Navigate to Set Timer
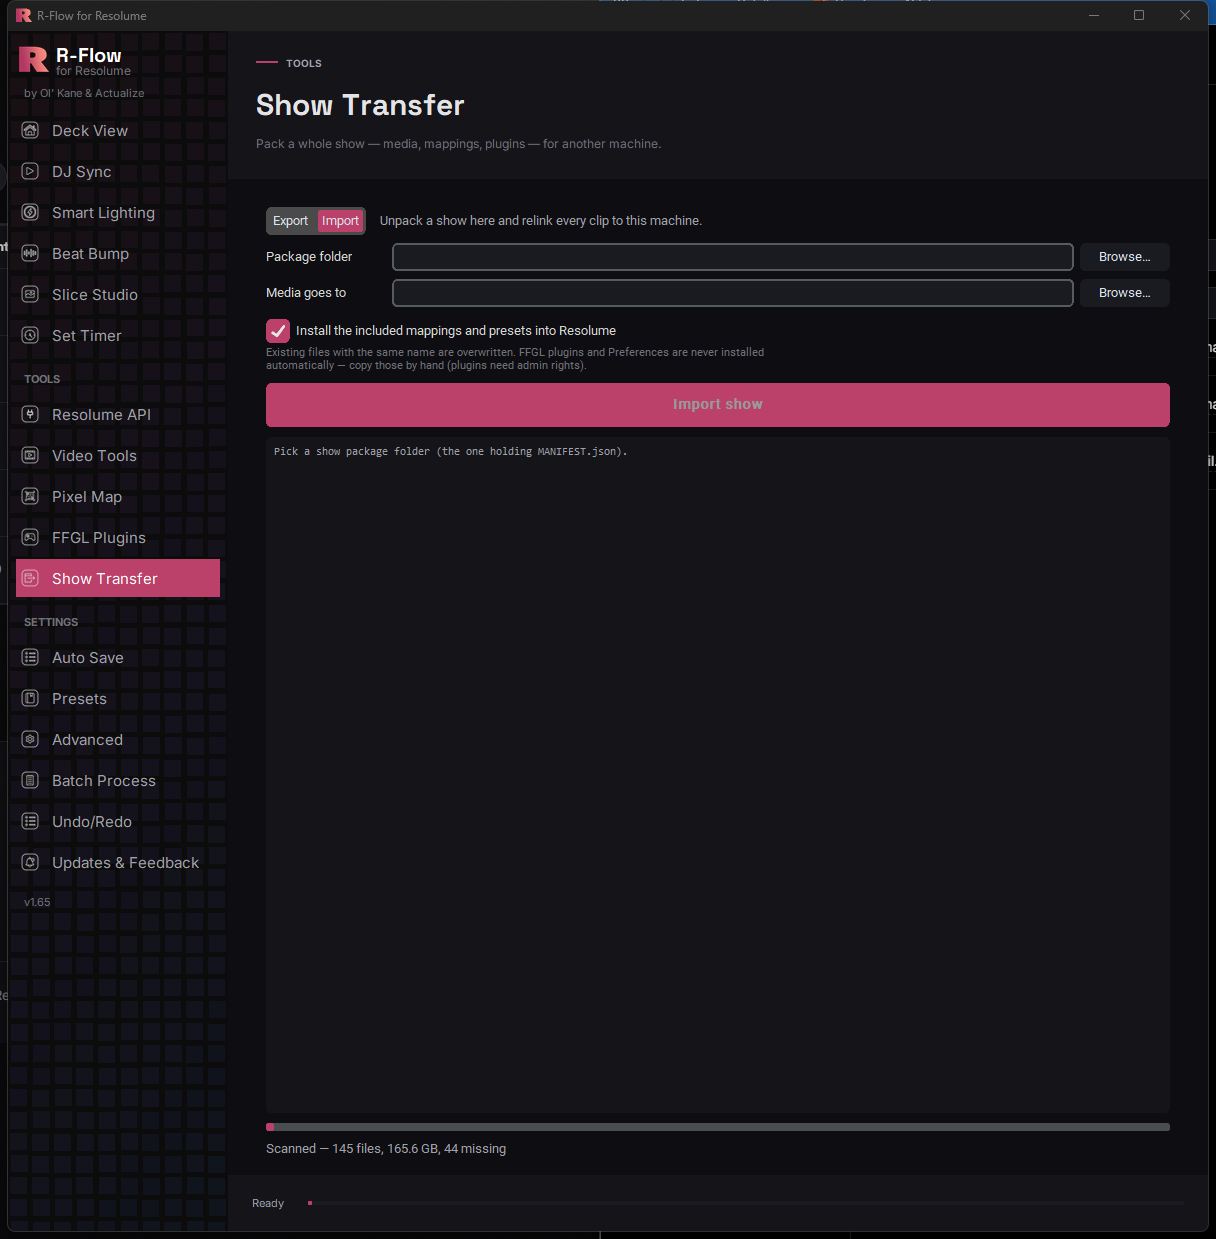Screen dimensions: 1216x1239 118,335
